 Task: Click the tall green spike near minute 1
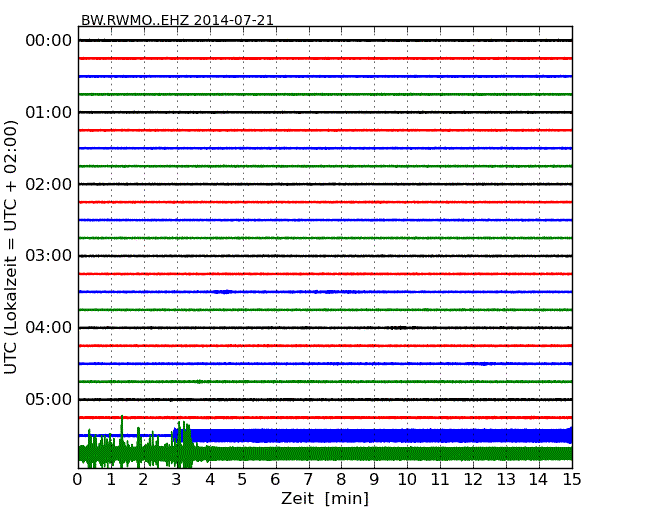pos(122,431)
